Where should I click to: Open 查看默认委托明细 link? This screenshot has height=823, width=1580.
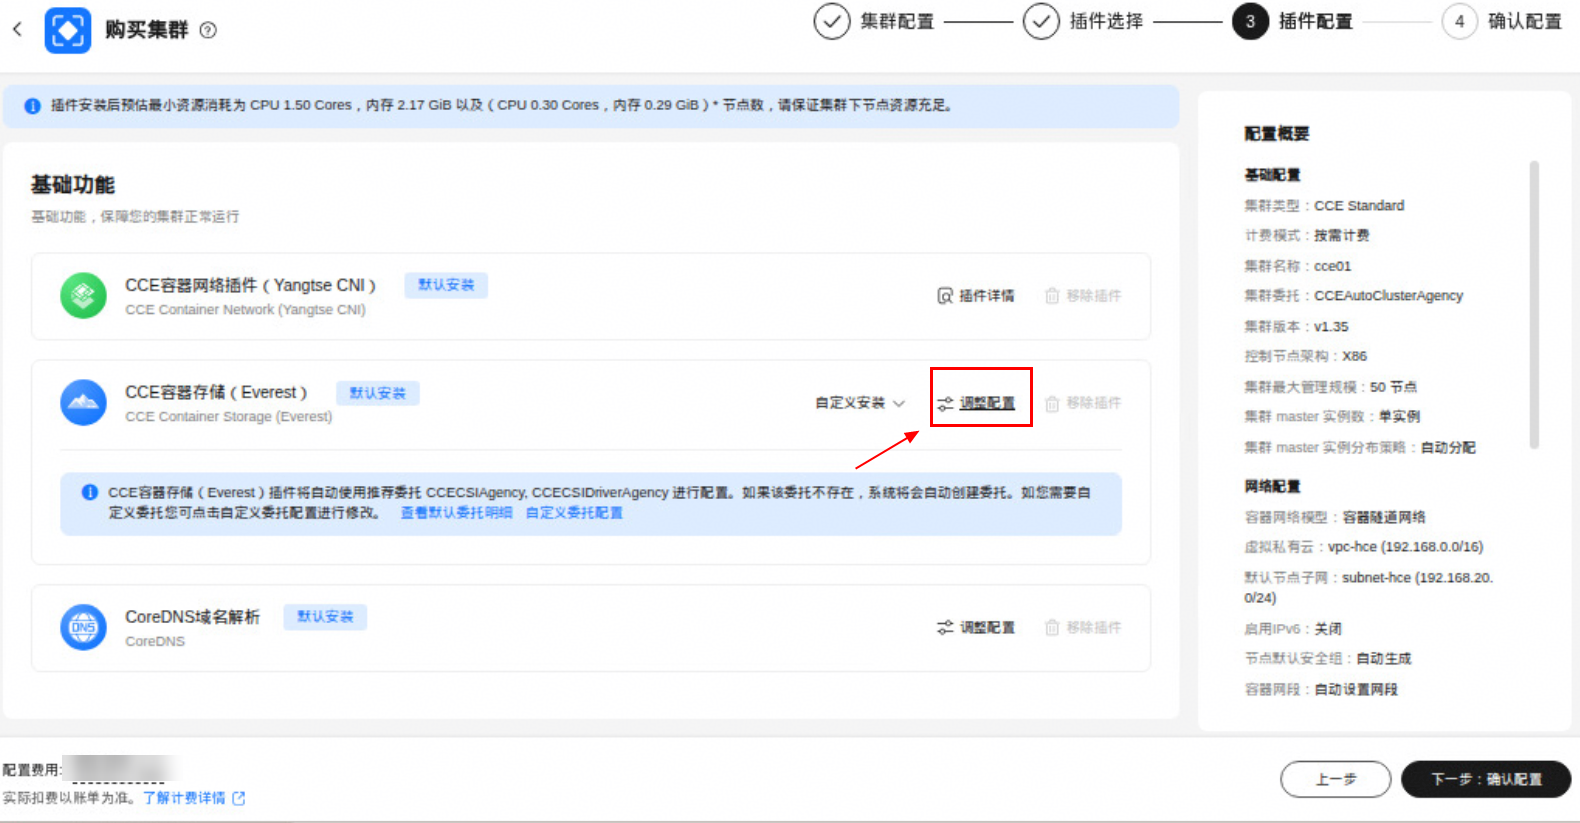pos(456,513)
